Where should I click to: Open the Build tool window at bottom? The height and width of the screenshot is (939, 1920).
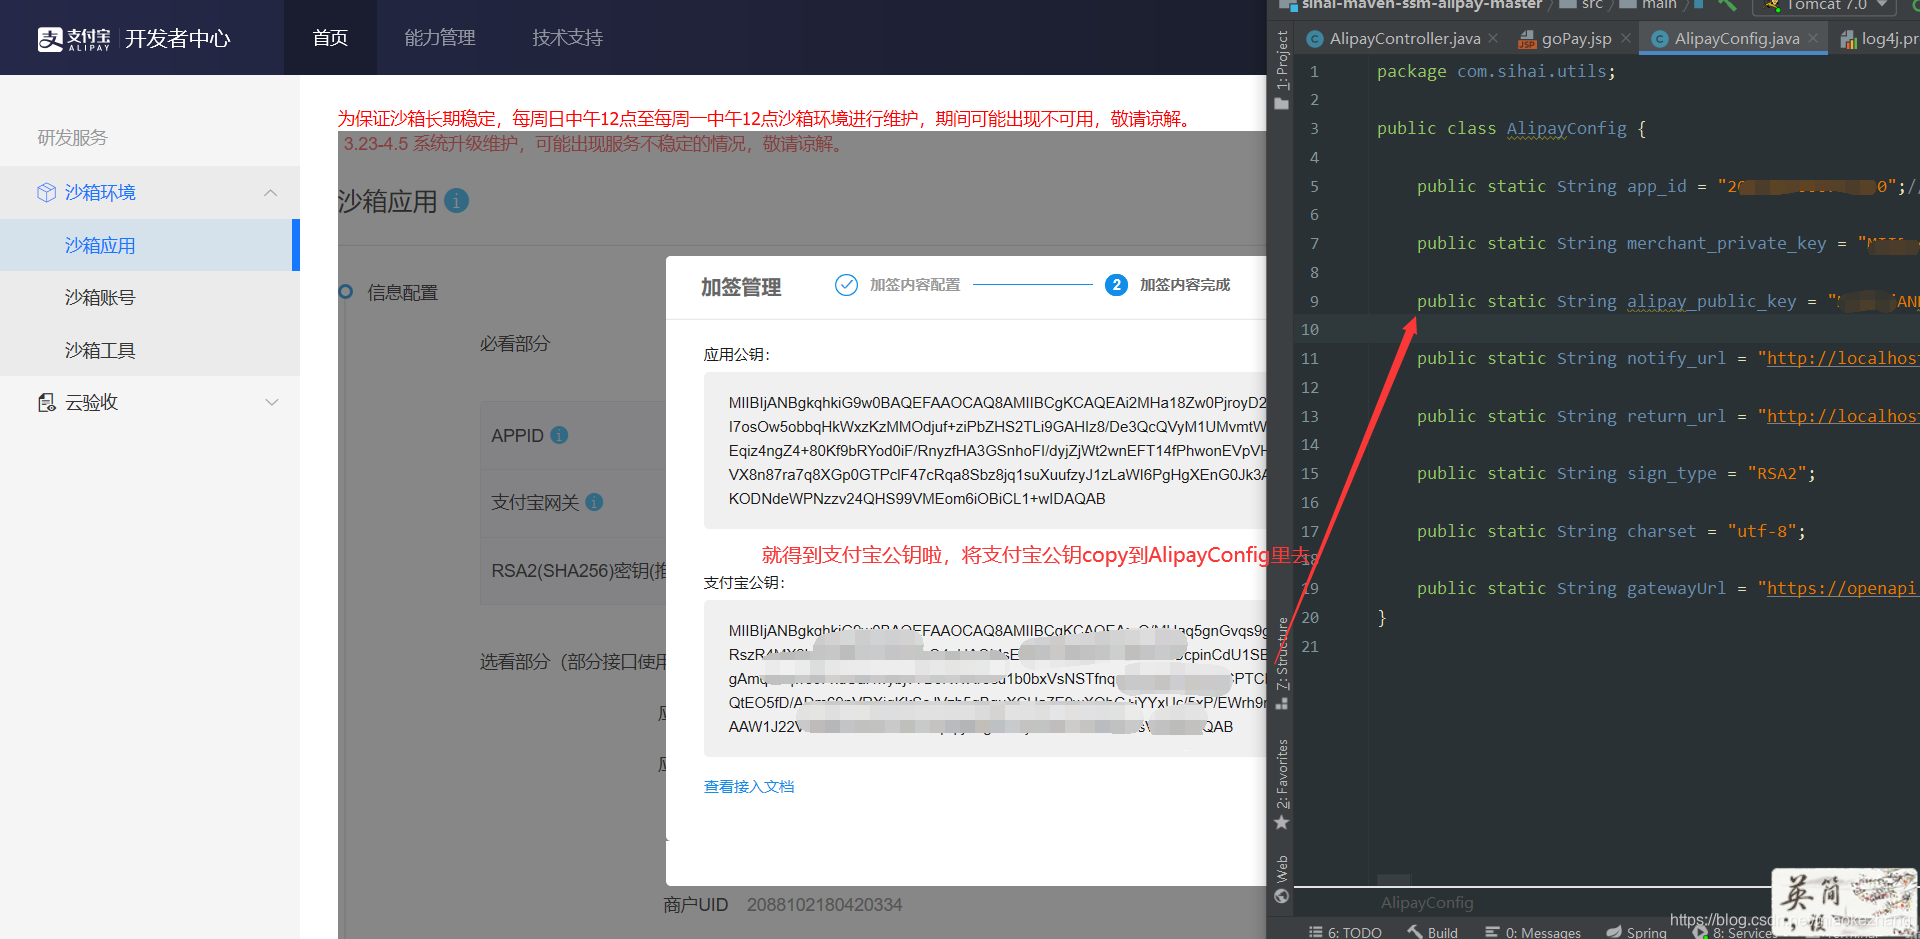(x=1433, y=932)
